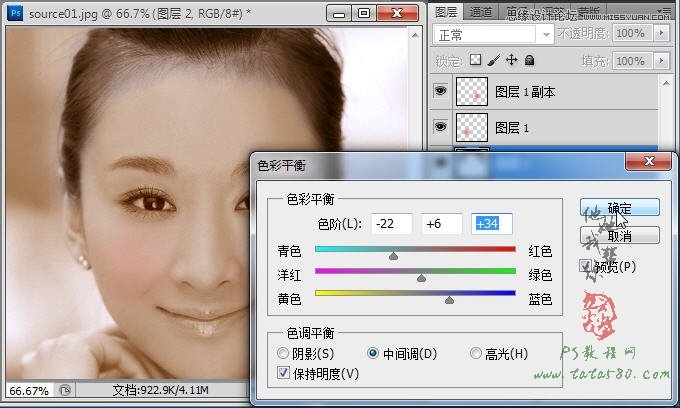Switch to the 通道 tab
This screenshot has width=680, height=408.
click(x=481, y=12)
